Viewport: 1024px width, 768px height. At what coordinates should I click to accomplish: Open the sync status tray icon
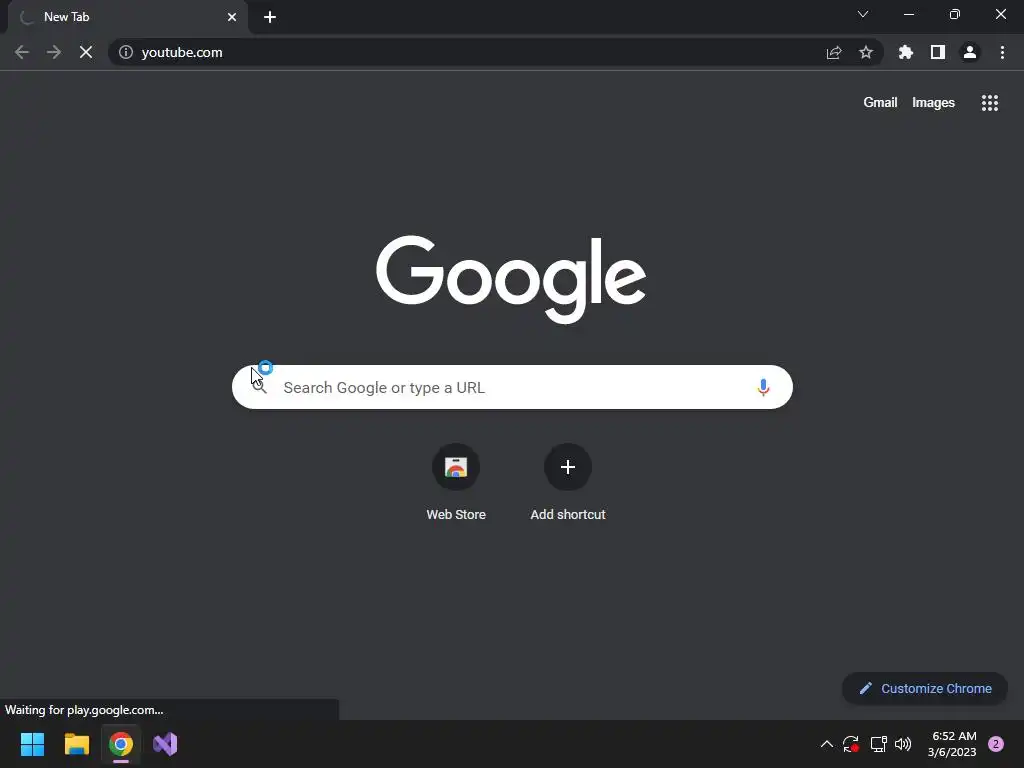click(851, 744)
